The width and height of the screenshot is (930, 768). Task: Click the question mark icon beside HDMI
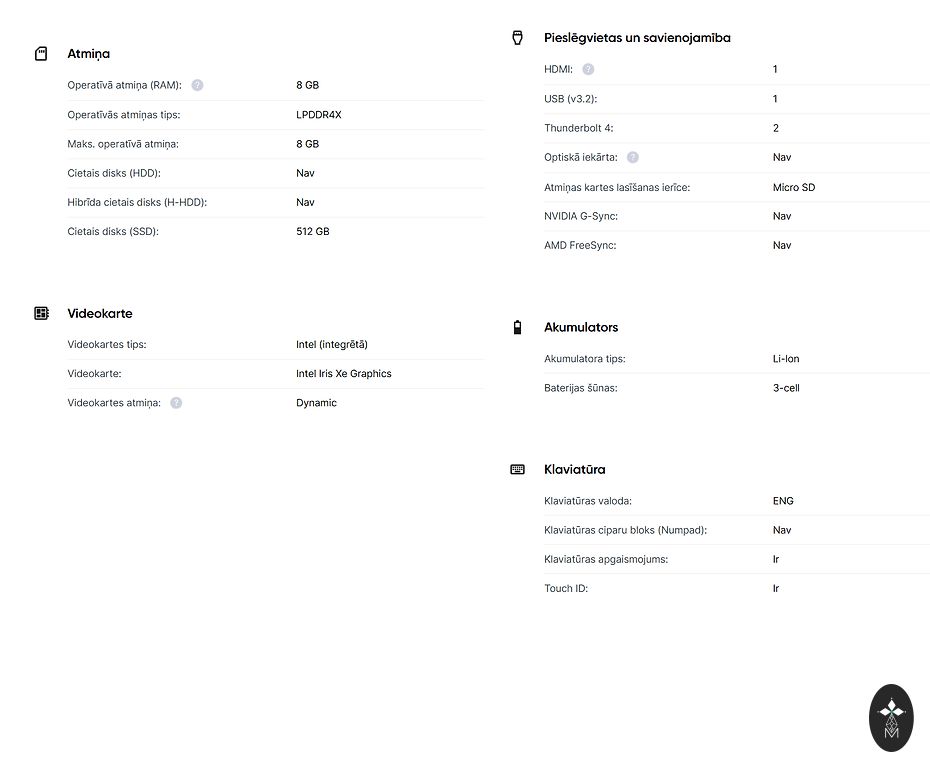pyautogui.click(x=588, y=69)
